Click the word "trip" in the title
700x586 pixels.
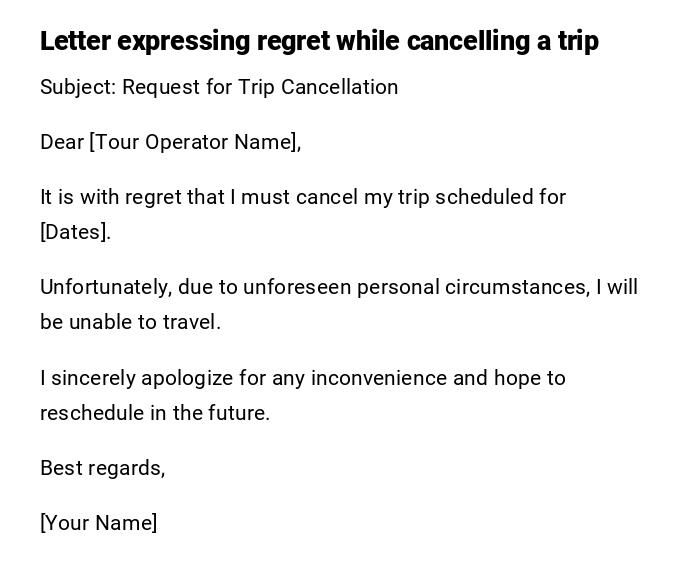point(578,41)
